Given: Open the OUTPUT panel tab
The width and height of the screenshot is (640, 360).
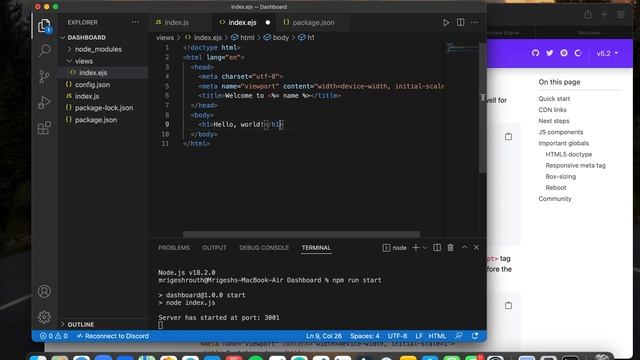Looking at the screenshot, I should click(x=214, y=248).
